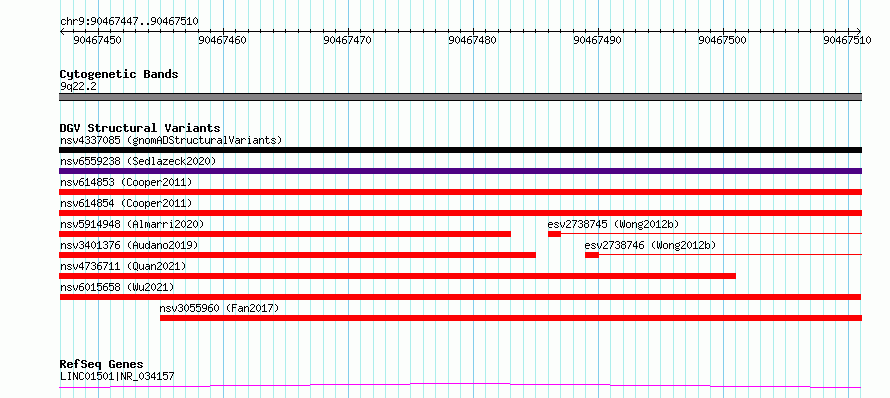Select the nsv5914948 Almarri2020 variant bar
This screenshot has height=398, width=890.
pos(285,234)
